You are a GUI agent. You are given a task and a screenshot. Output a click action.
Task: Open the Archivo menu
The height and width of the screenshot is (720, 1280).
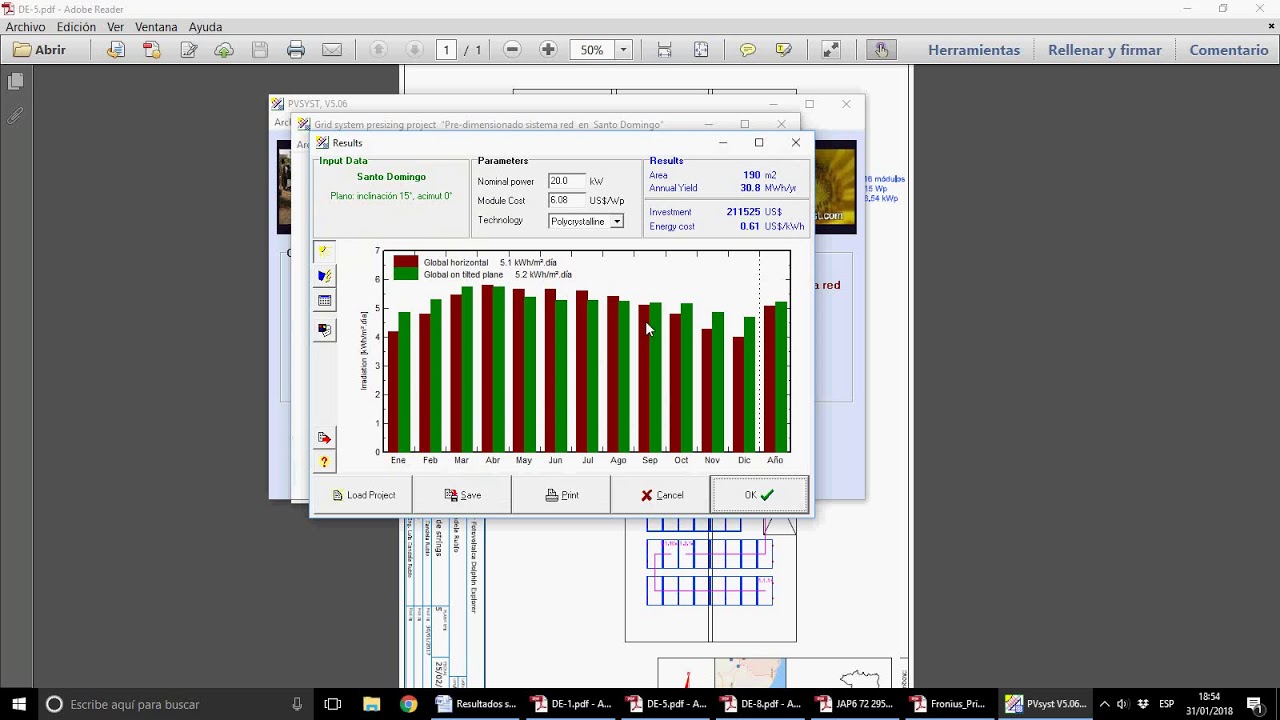pyautogui.click(x=26, y=27)
